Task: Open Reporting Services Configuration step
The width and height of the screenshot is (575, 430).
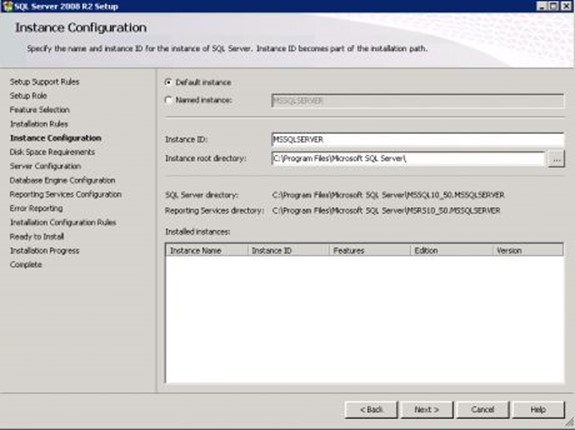Action: point(66,194)
